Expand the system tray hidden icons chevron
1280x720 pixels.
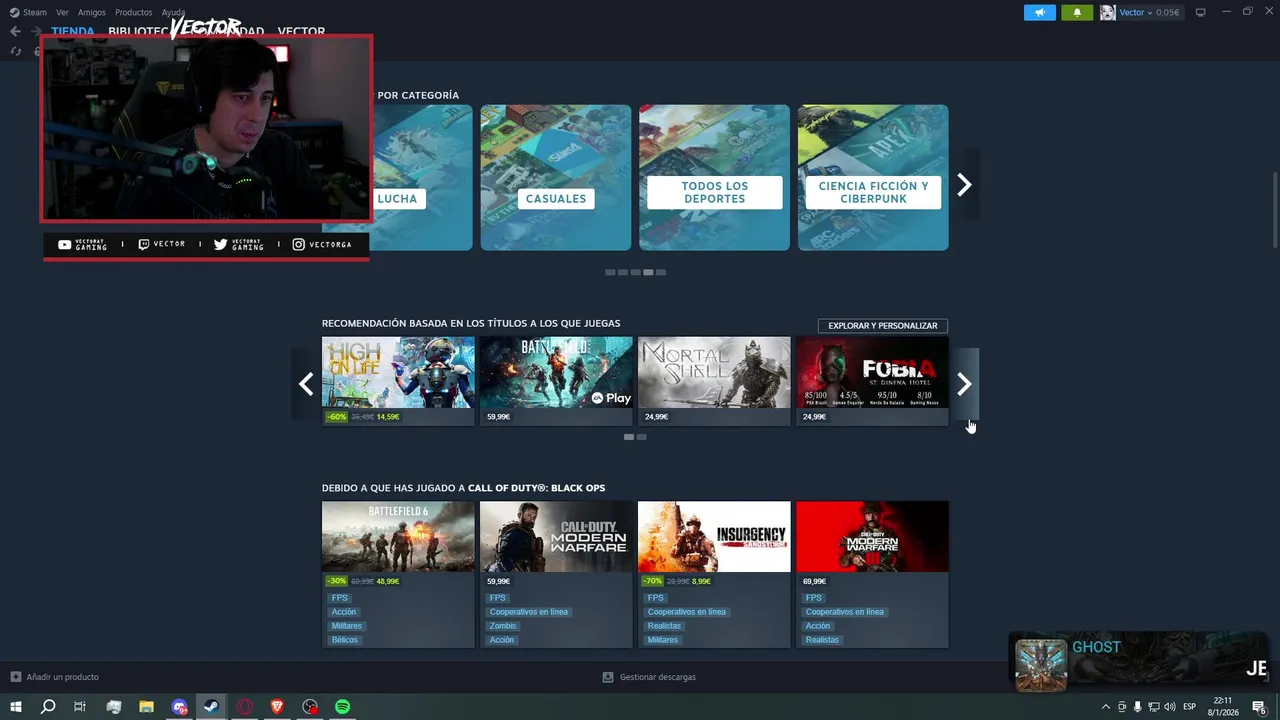[1105, 707]
